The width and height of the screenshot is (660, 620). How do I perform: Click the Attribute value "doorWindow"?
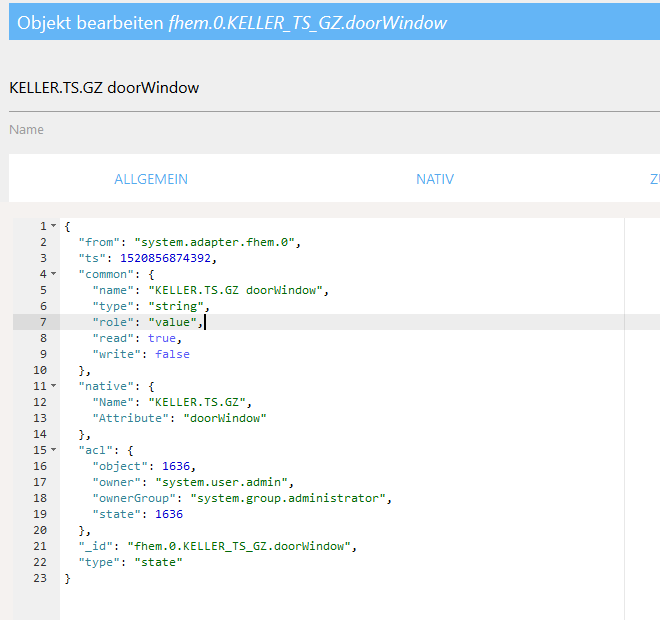pos(225,418)
